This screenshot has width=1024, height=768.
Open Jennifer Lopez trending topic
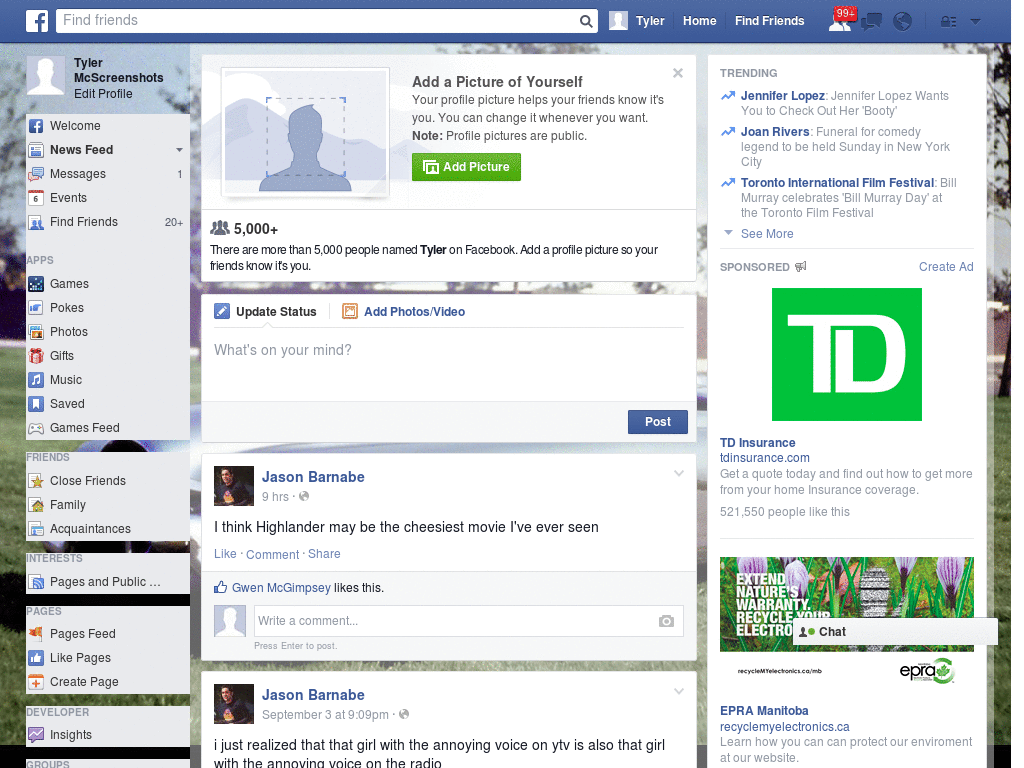(x=782, y=96)
